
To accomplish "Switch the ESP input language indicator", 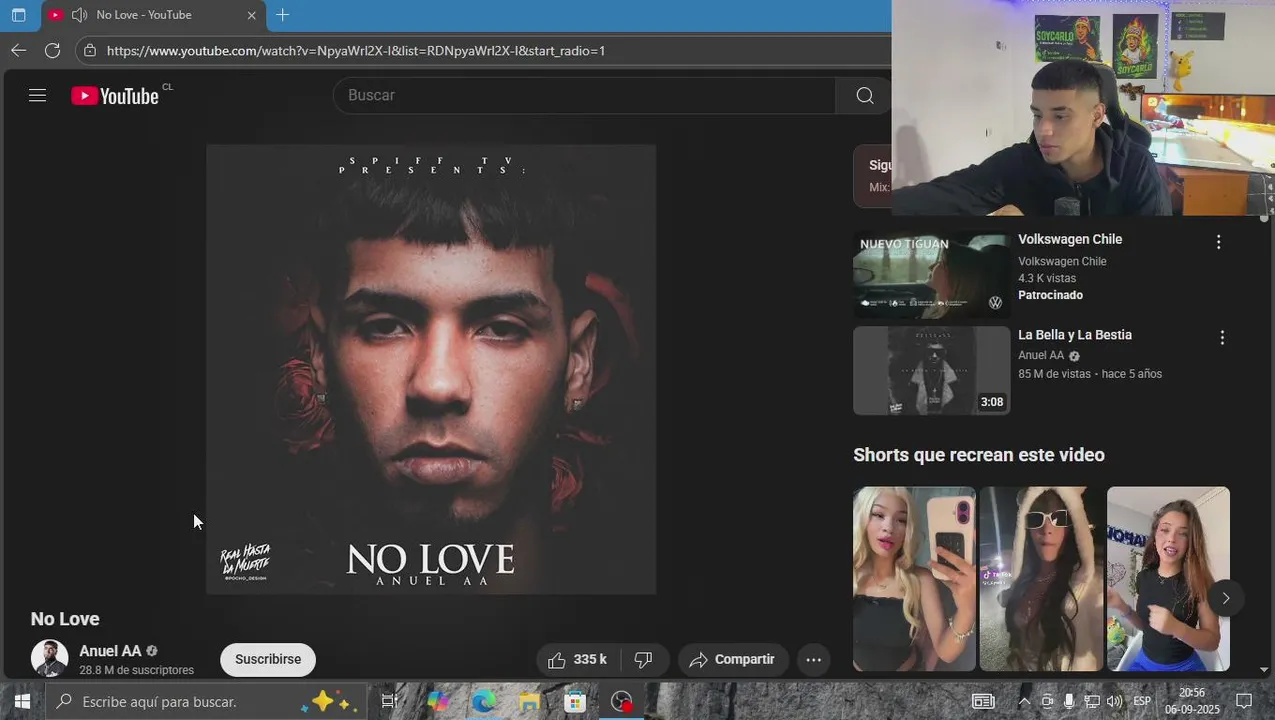I will [1142, 701].
